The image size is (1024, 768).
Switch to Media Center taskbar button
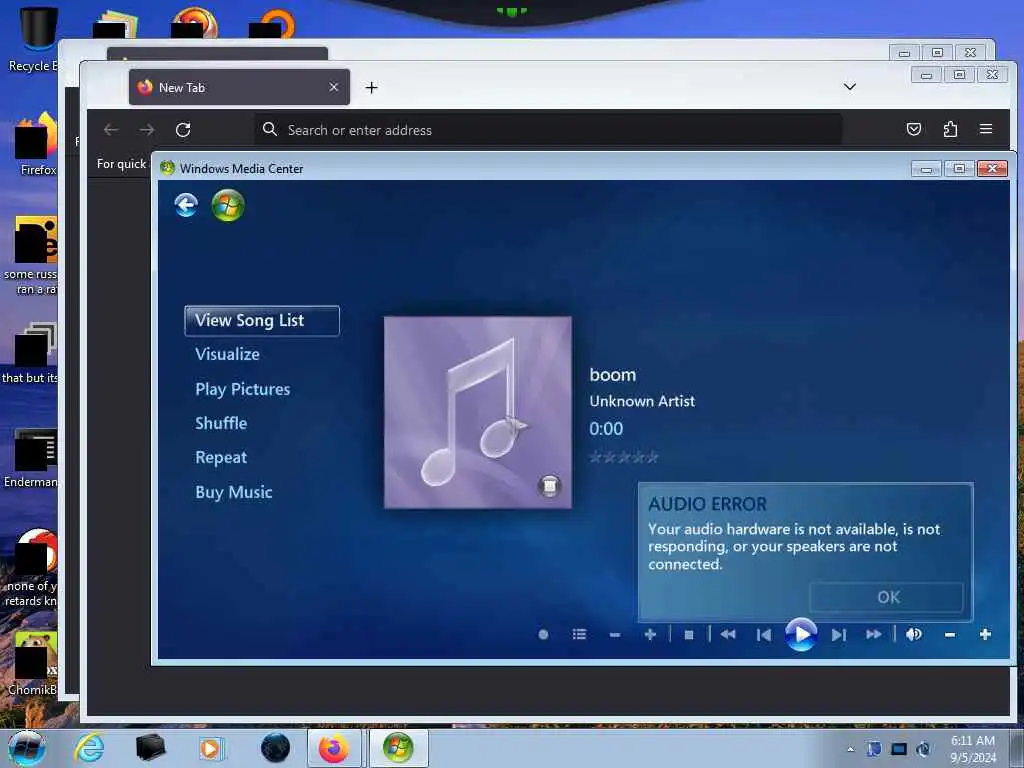(x=398, y=748)
